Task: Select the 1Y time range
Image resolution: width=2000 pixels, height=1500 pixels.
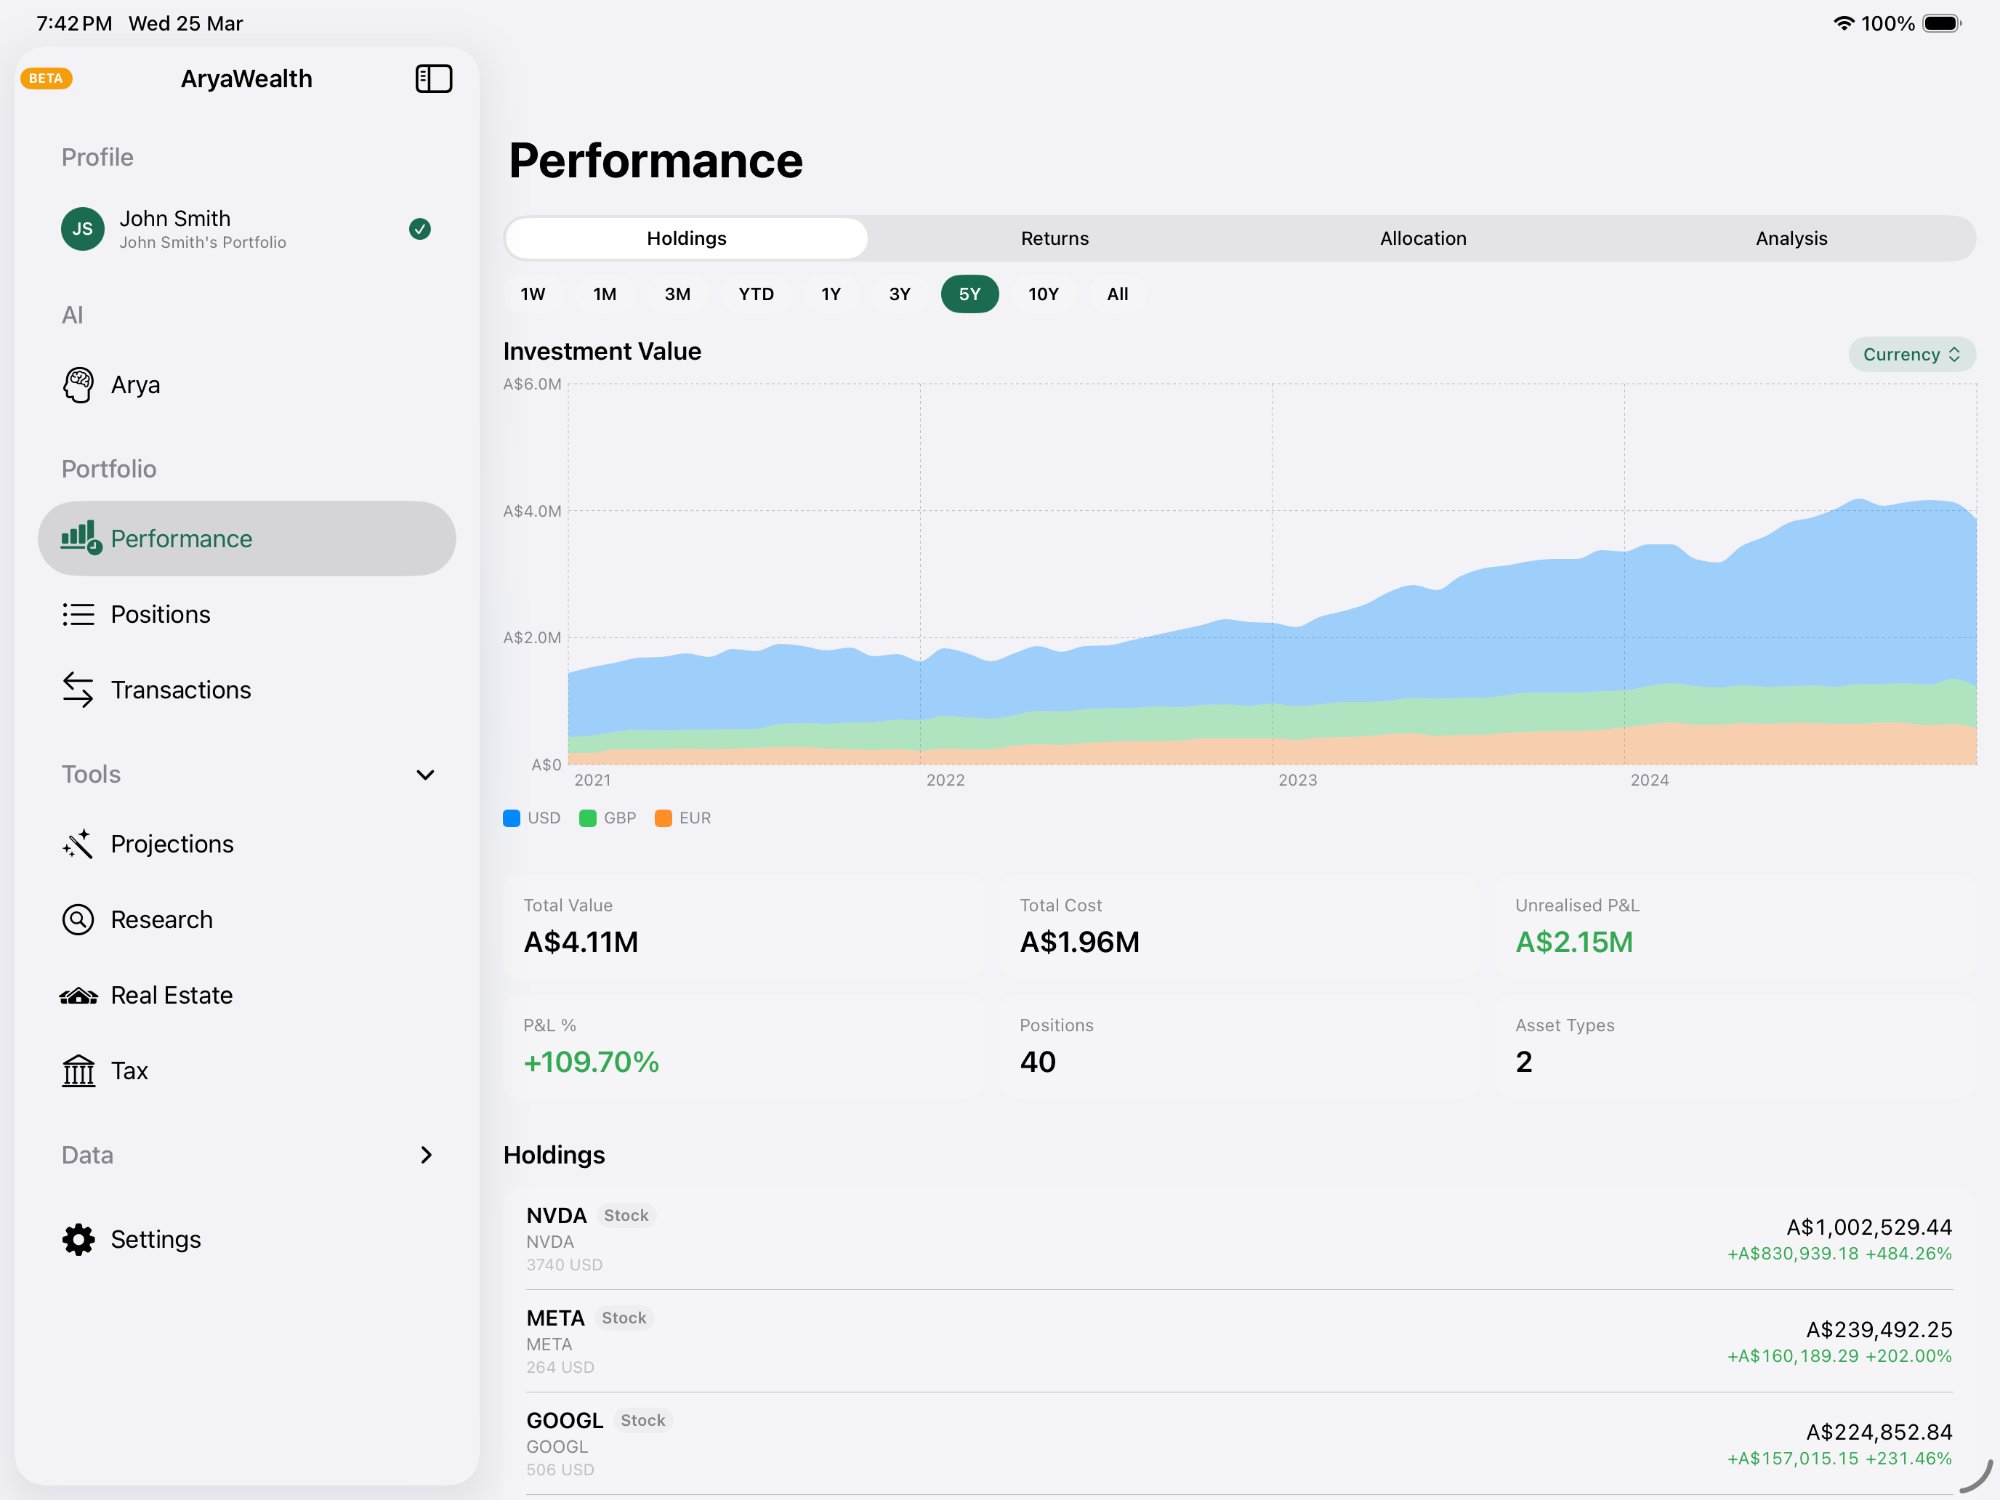Action: point(830,294)
